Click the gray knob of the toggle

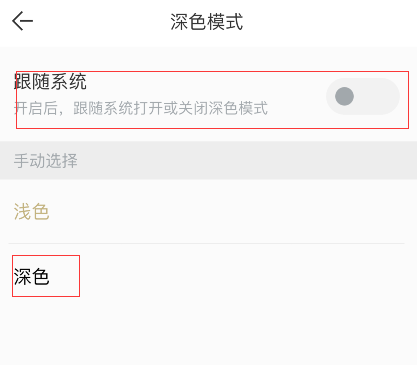(344, 97)
